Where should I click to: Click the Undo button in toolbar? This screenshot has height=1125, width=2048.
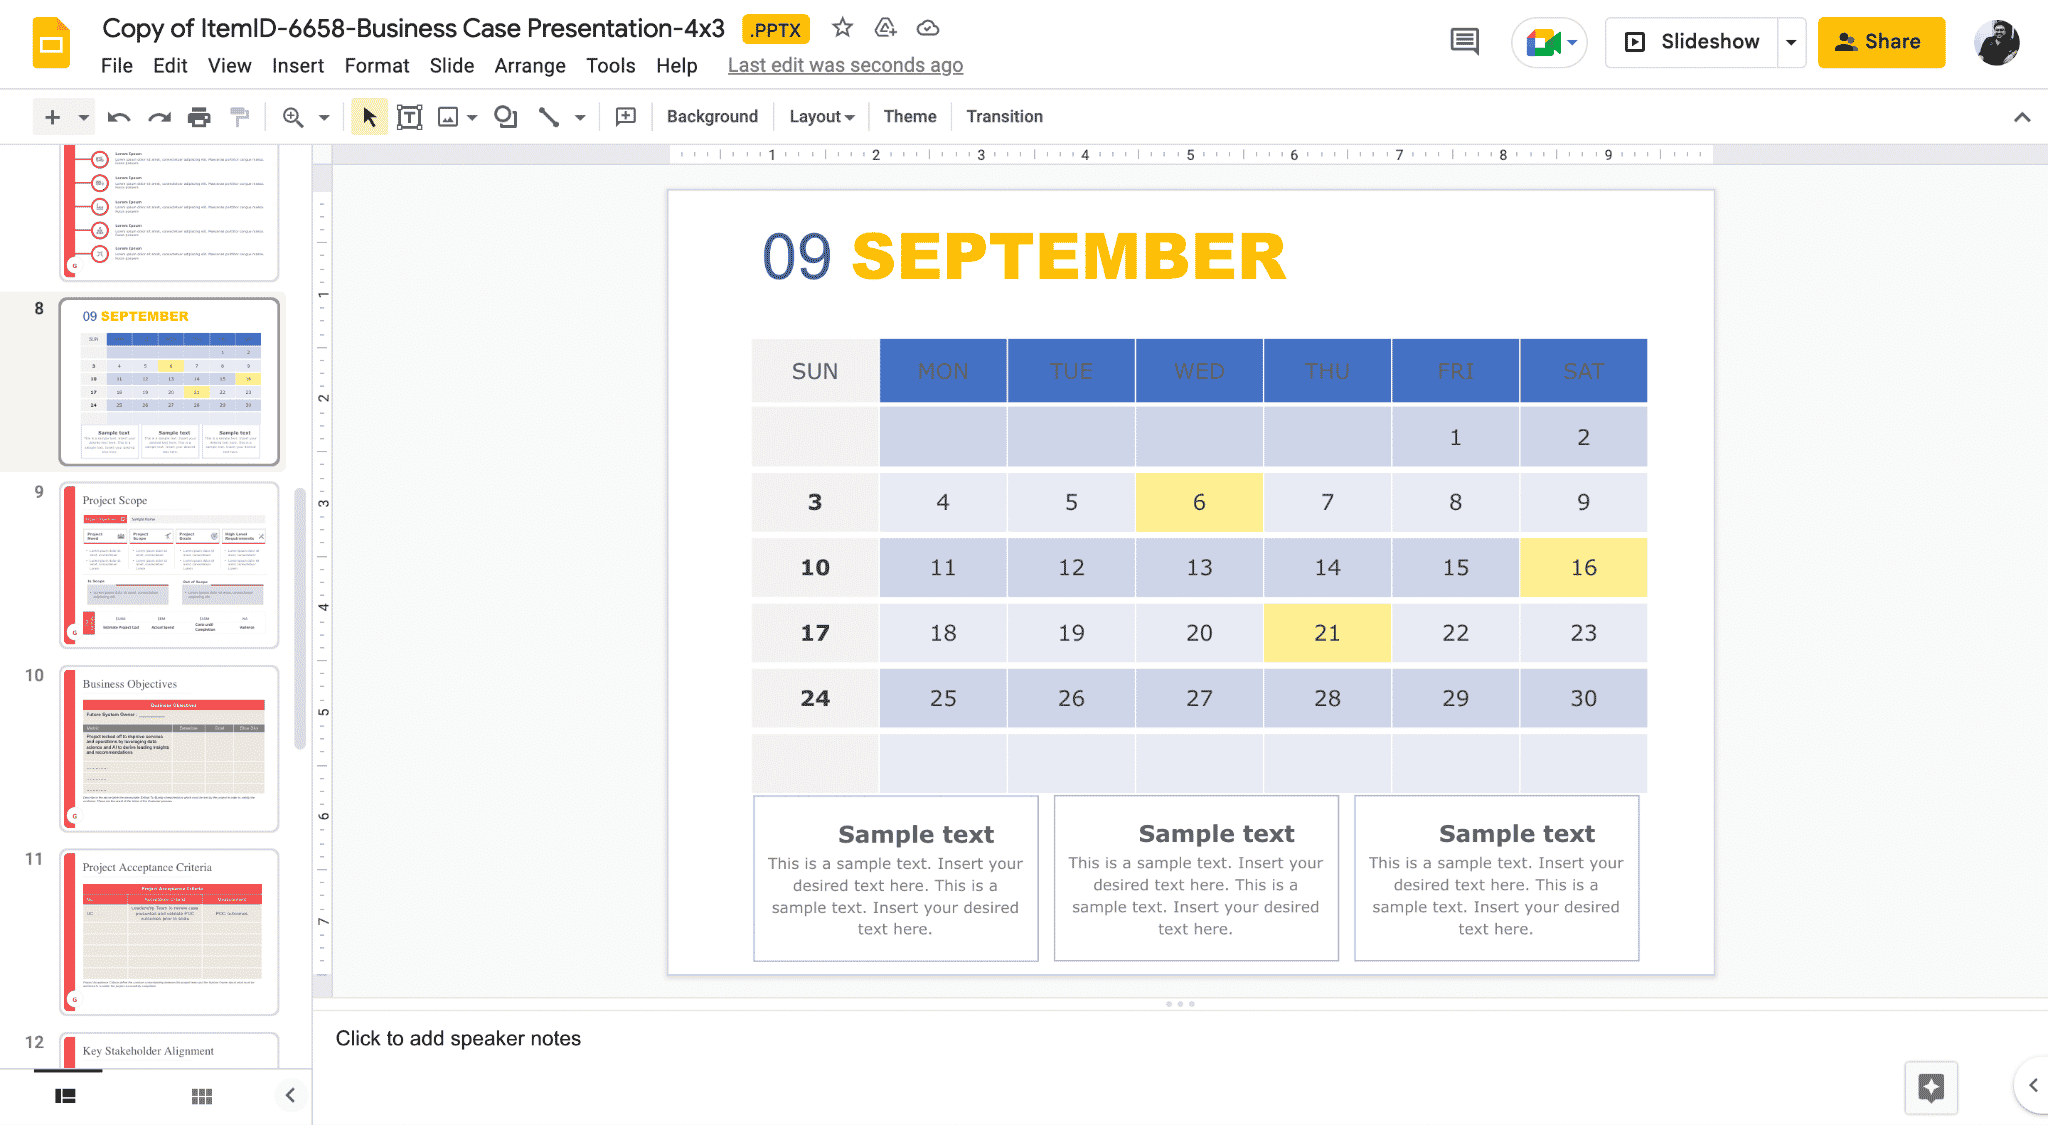tap(118, 116)
